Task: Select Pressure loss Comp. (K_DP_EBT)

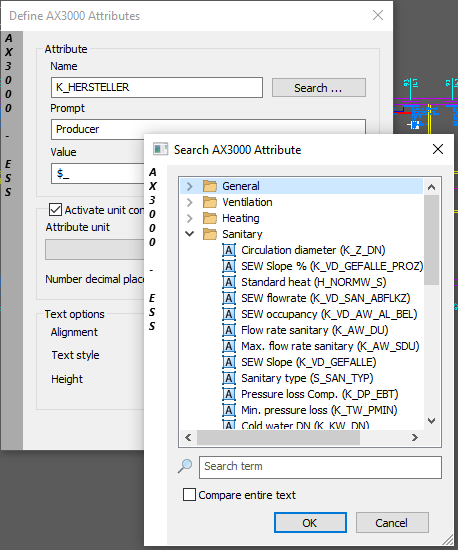Action: [x=319, y=394]
